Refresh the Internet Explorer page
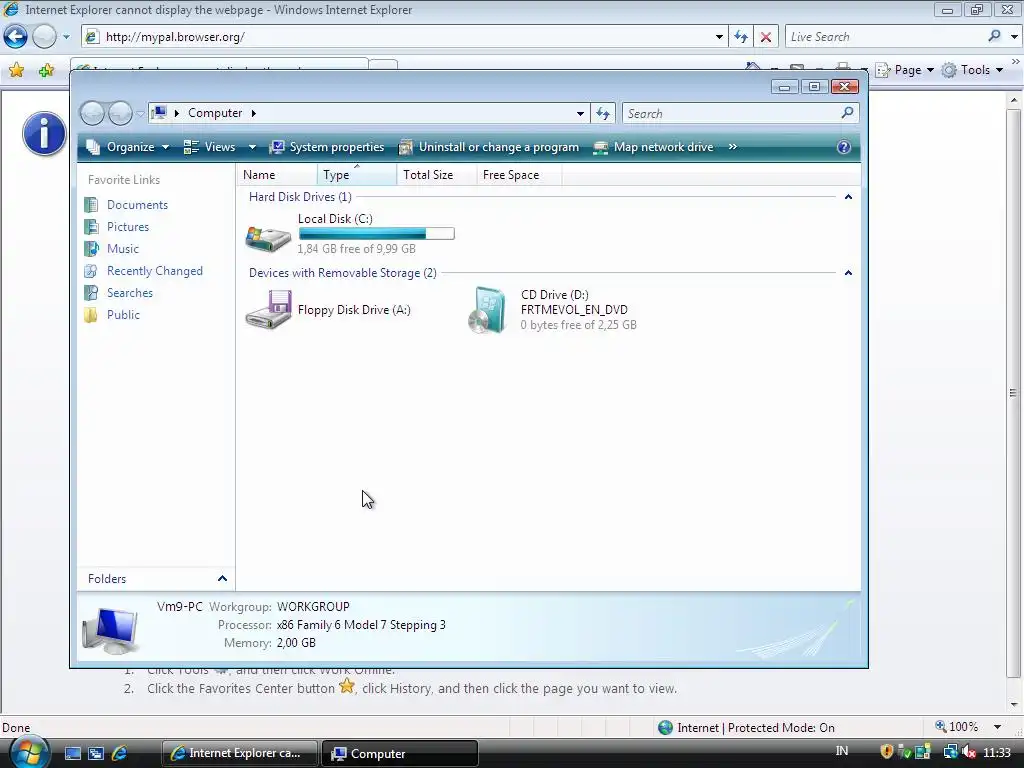1024x768 pixels. point(740,37)
